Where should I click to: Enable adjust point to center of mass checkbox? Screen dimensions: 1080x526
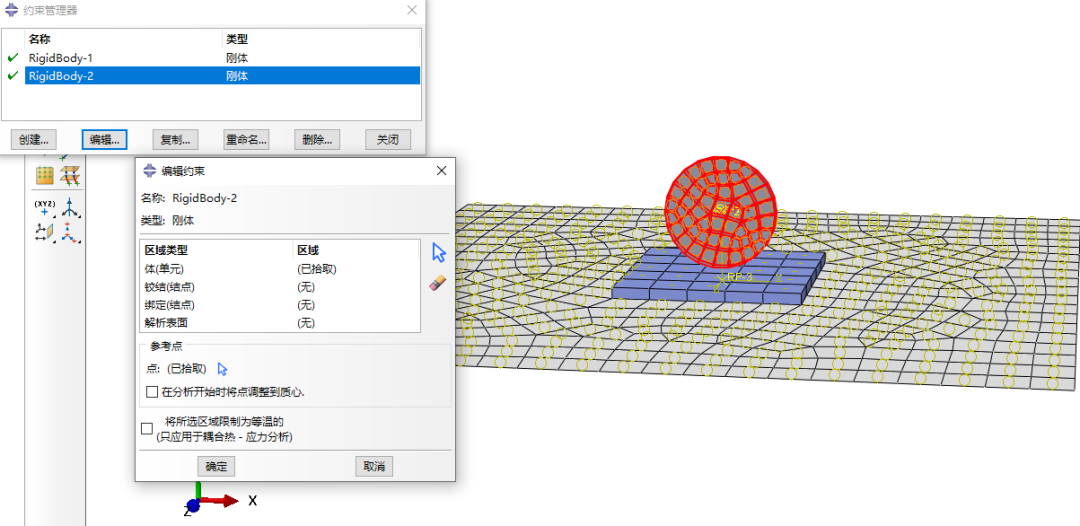152,392
